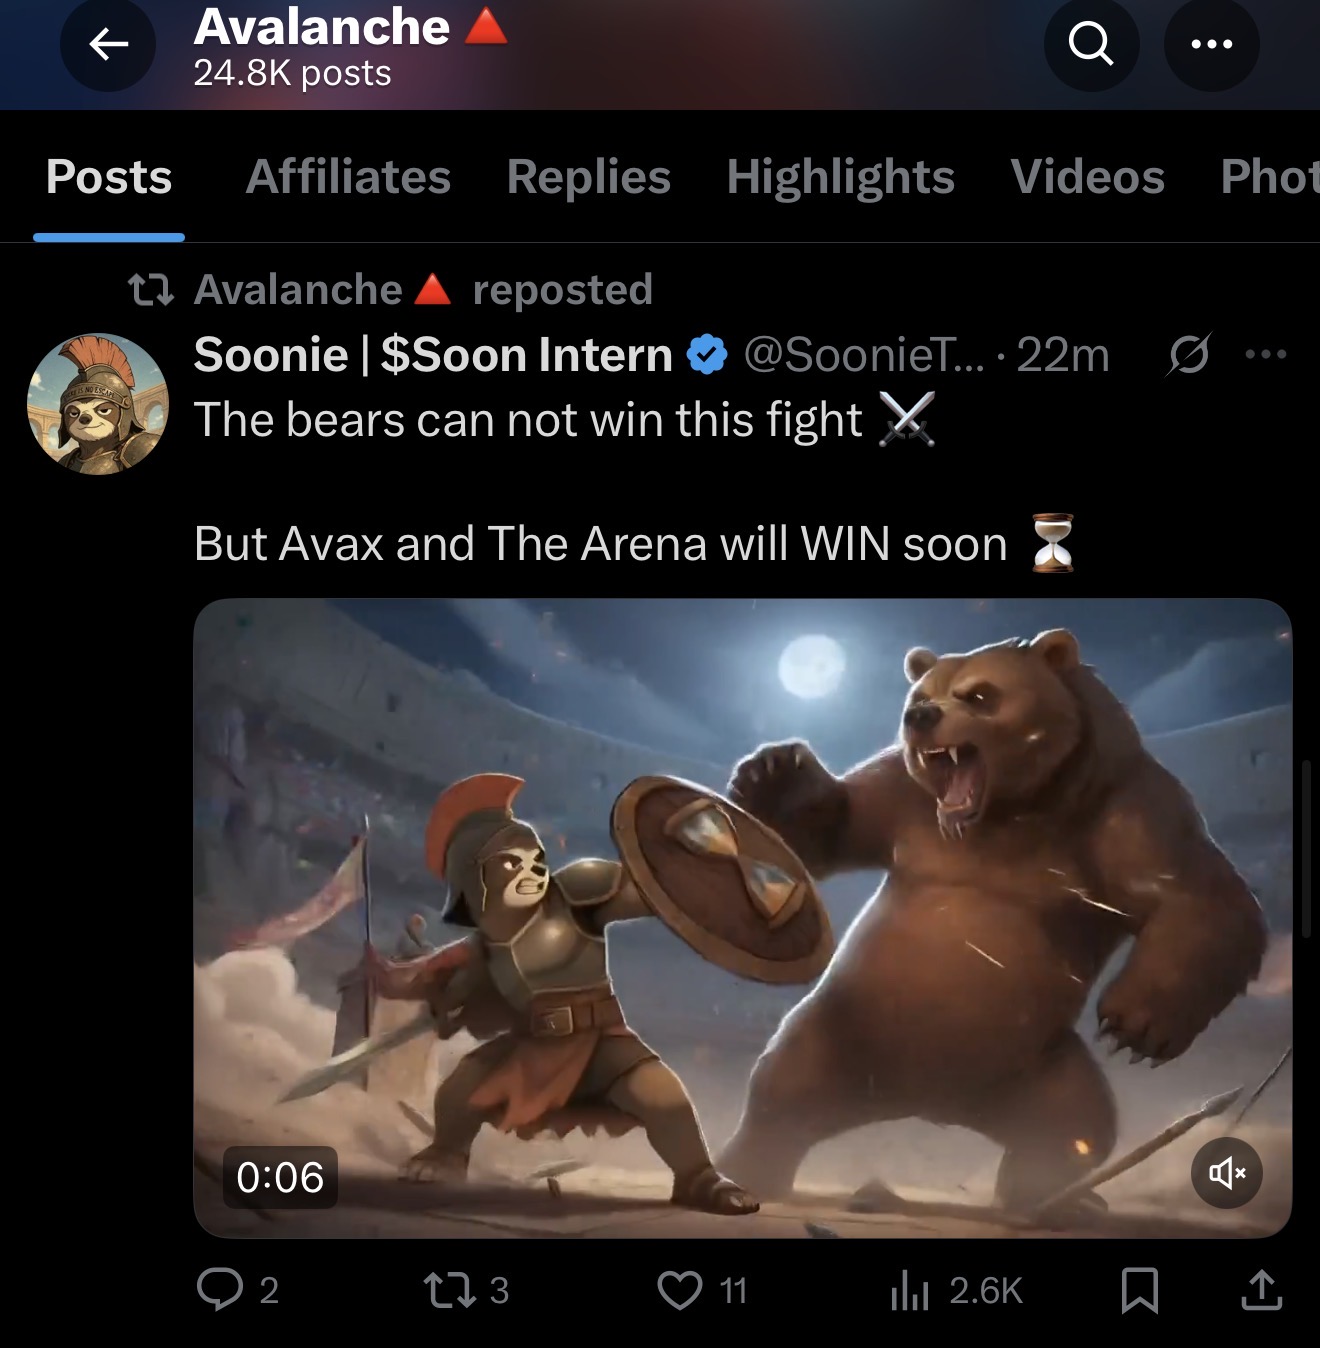Reply to the post via comment icon

tap(220, 1289)
